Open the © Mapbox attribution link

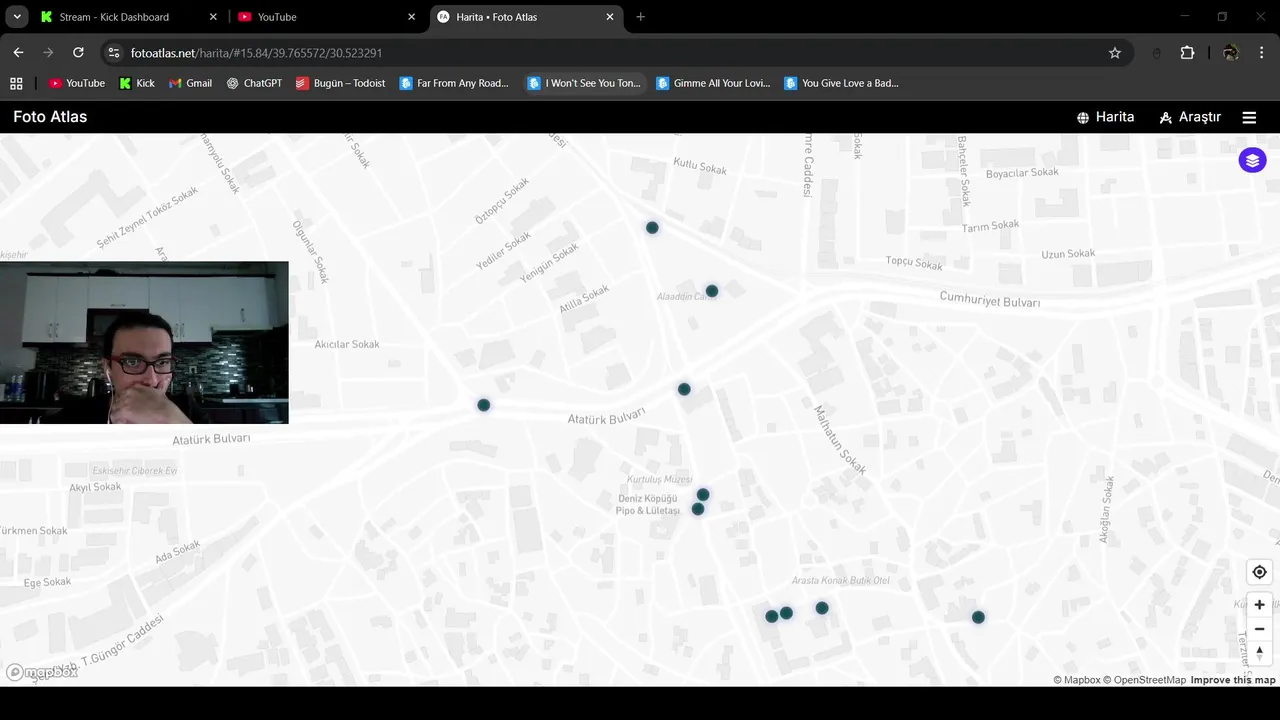pyautogui.click(x=1076, y=680)
